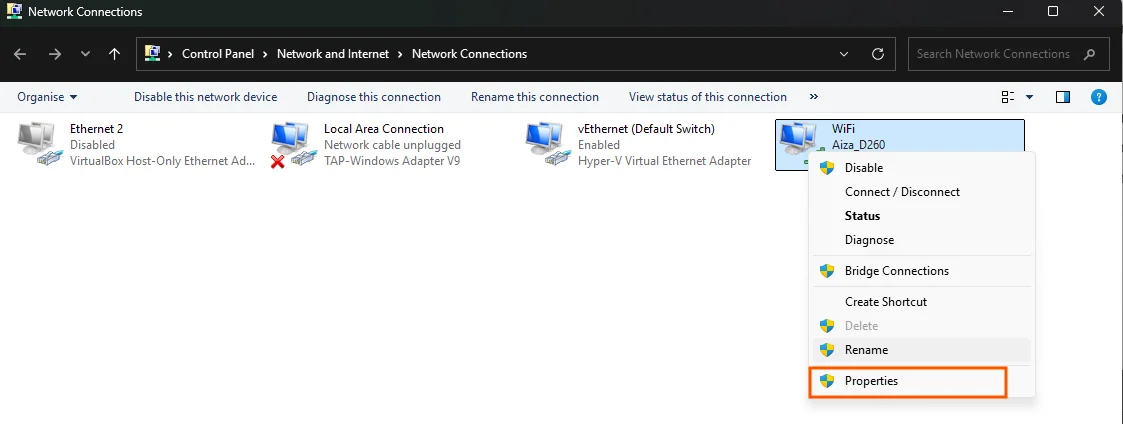Change view layout icon
Screen dimensions: 1123x424
(x=1008, y=97)
